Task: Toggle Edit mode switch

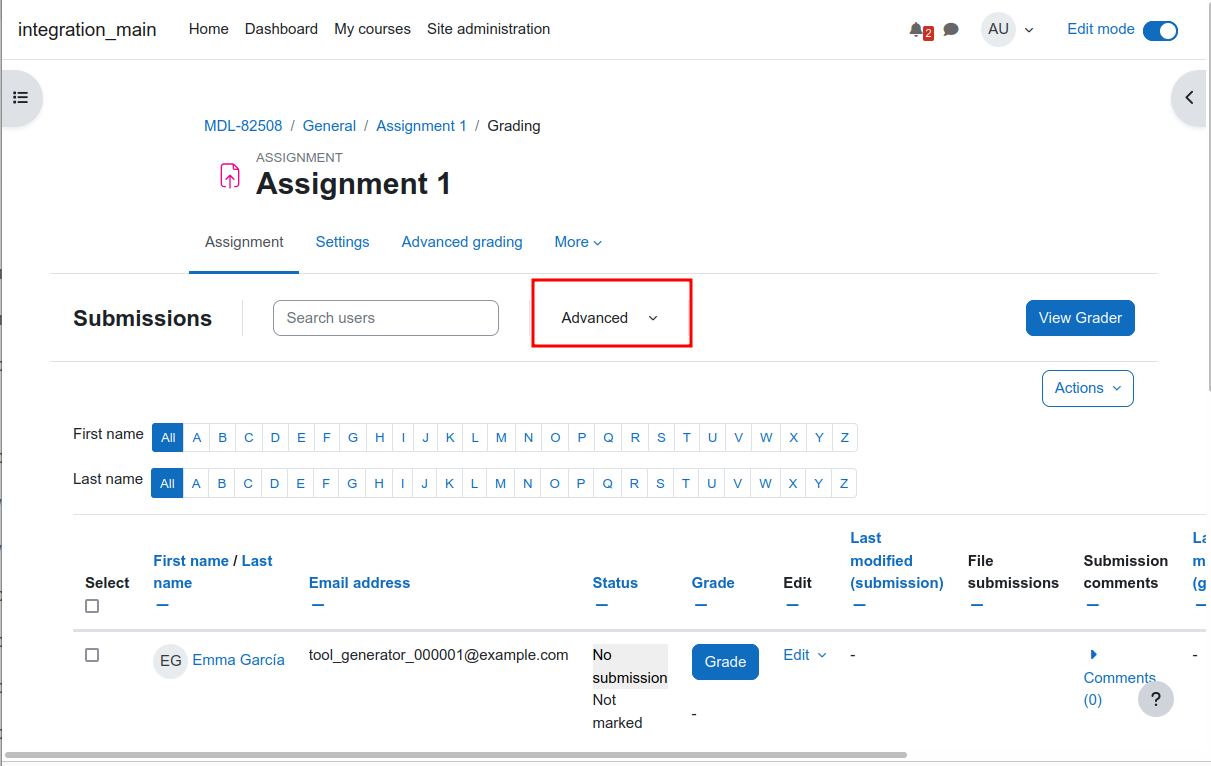Action: [1160, 30]
